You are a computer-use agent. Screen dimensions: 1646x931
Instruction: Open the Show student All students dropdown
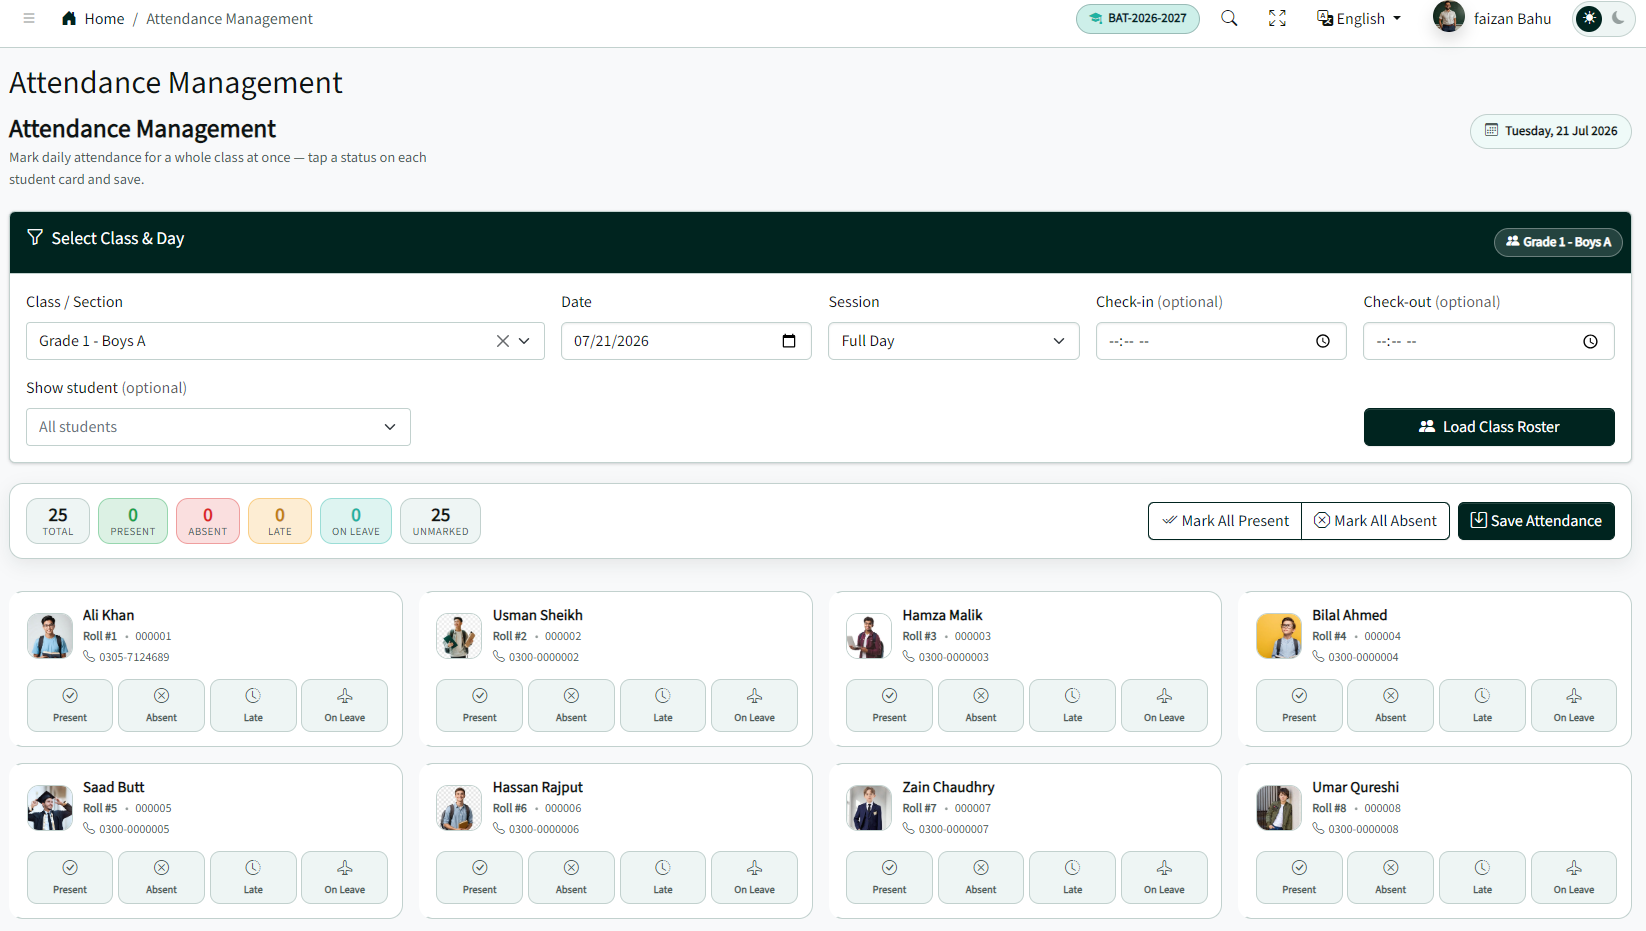coord(218,427)
